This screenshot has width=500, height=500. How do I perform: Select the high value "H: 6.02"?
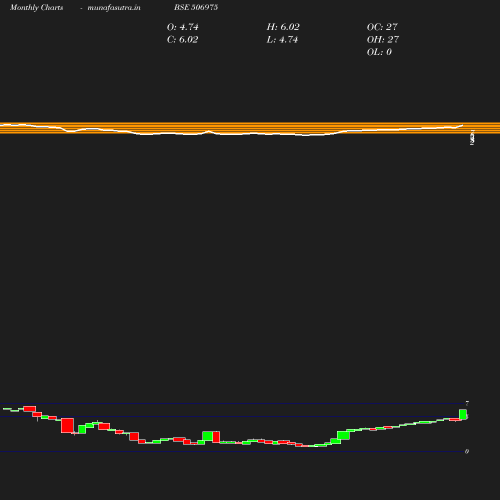283,27
